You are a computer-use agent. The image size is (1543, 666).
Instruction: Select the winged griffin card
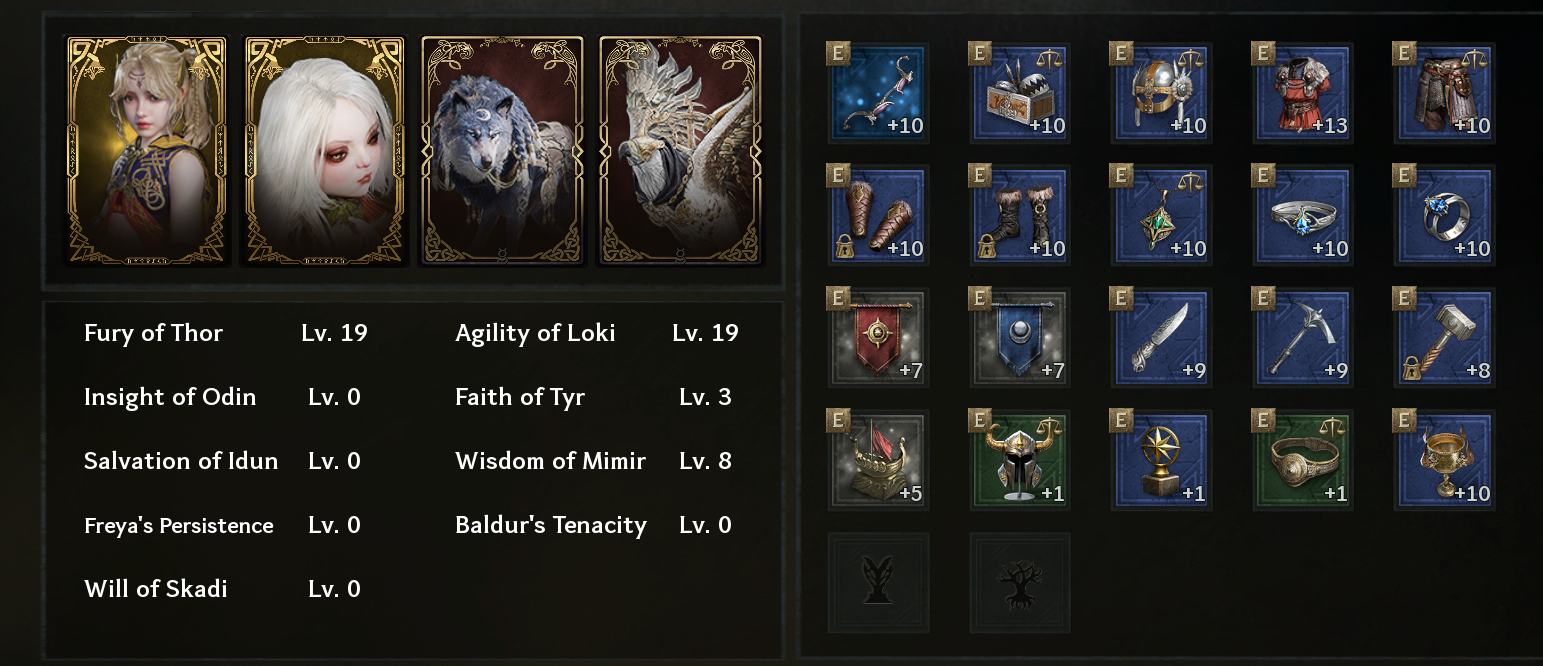(x=680, y=150)
